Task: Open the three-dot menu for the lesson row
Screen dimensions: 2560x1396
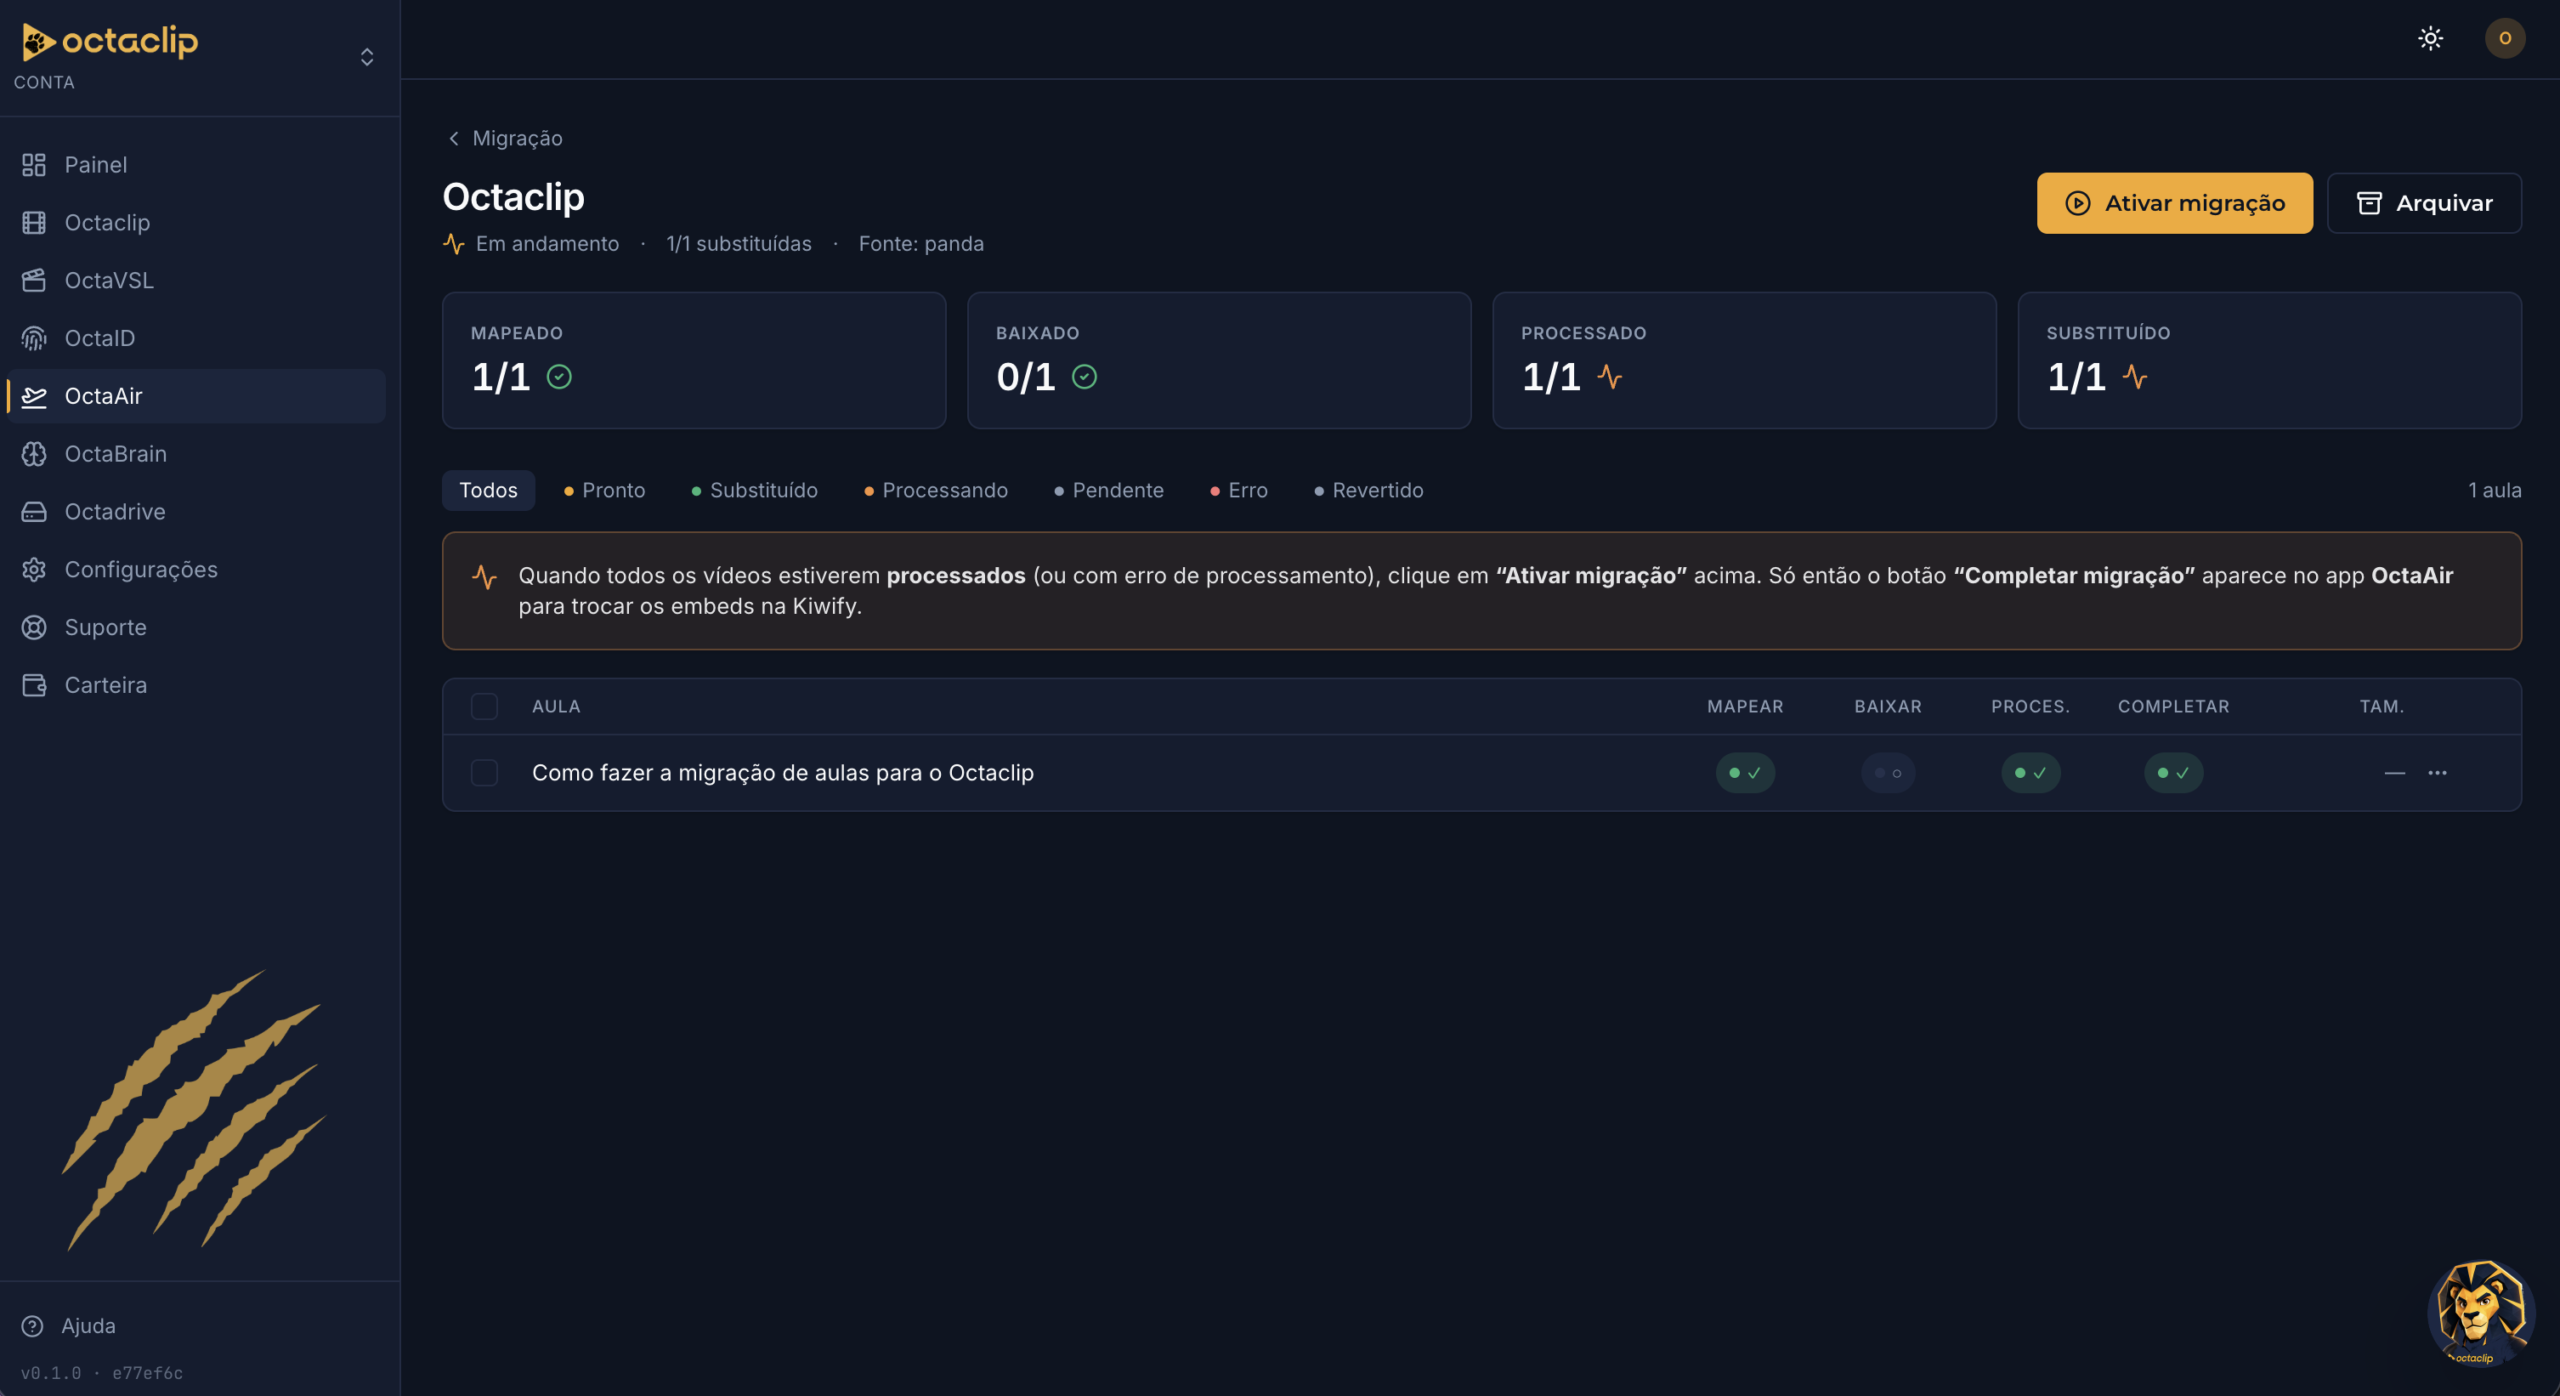Action: tap(2437, 773)
